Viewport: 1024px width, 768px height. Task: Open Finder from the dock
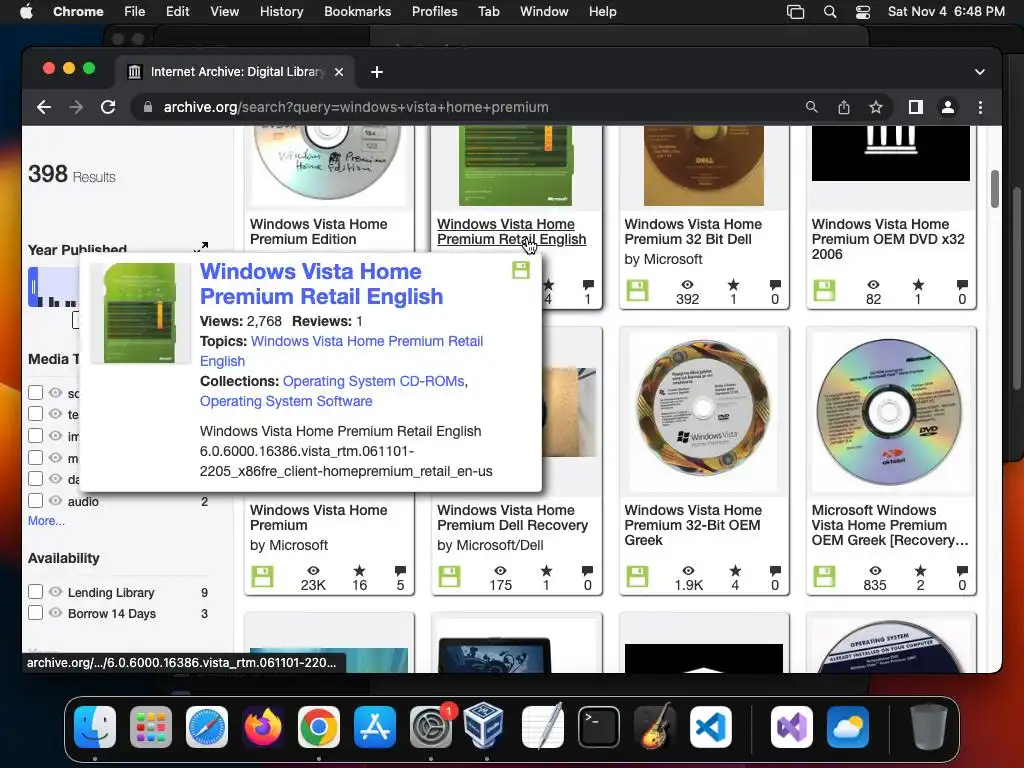tap(95, 727)
